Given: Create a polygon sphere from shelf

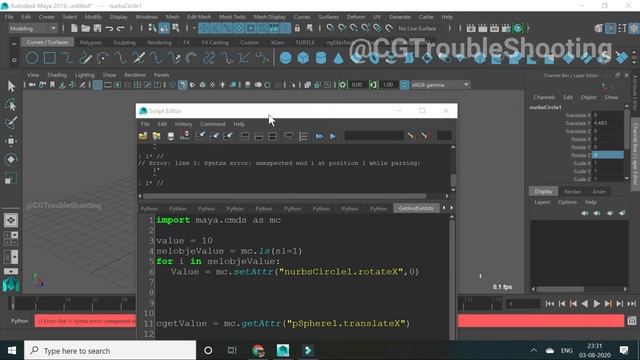Looking at the screenshot, I should coord(286,58).
